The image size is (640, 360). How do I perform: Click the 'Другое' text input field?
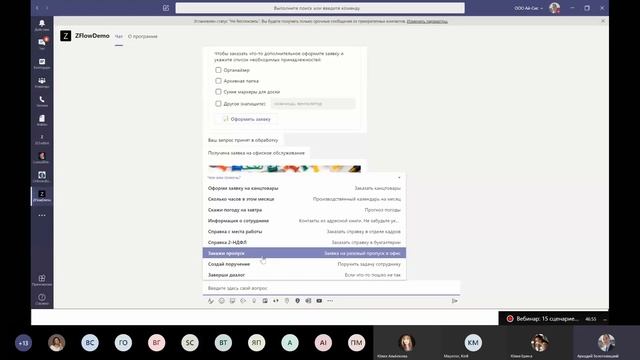click(x=313, y=104)
